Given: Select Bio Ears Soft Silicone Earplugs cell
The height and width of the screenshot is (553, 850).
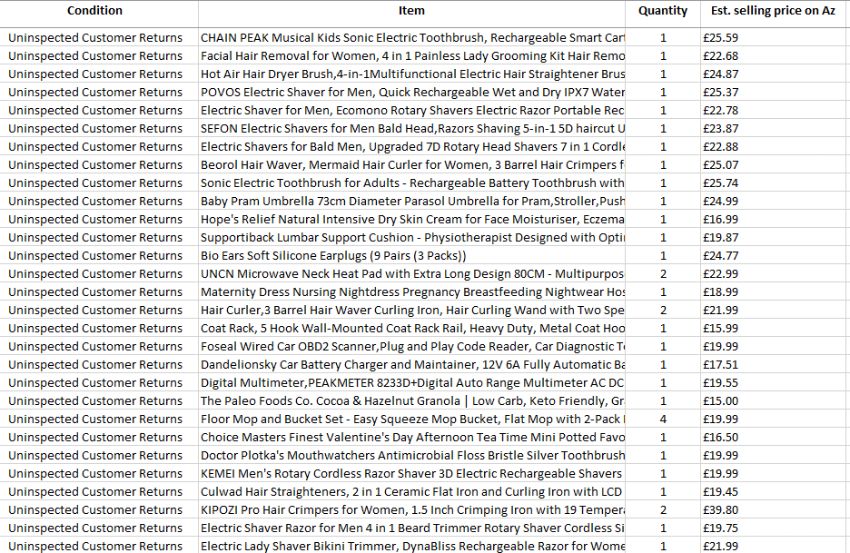Looking at the screenshot, I should 412,255.
